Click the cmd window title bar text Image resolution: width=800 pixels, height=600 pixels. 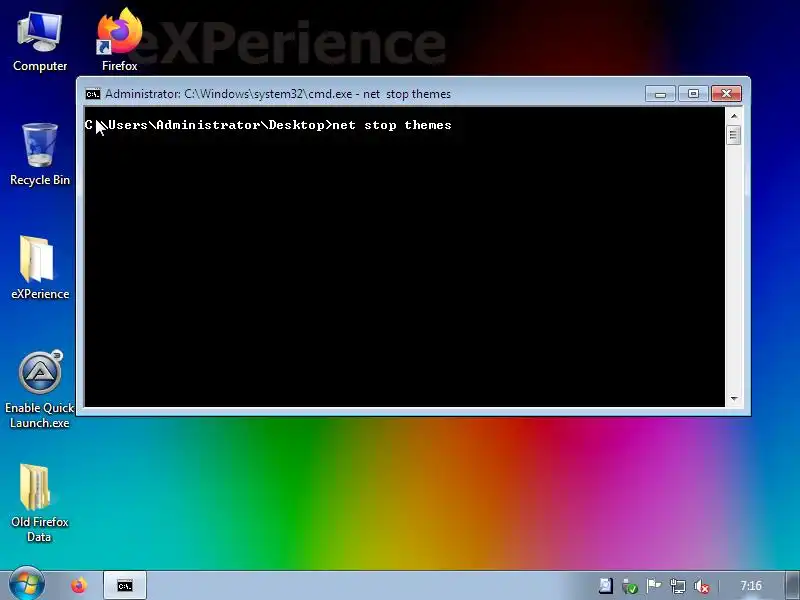tap(278, 94)
